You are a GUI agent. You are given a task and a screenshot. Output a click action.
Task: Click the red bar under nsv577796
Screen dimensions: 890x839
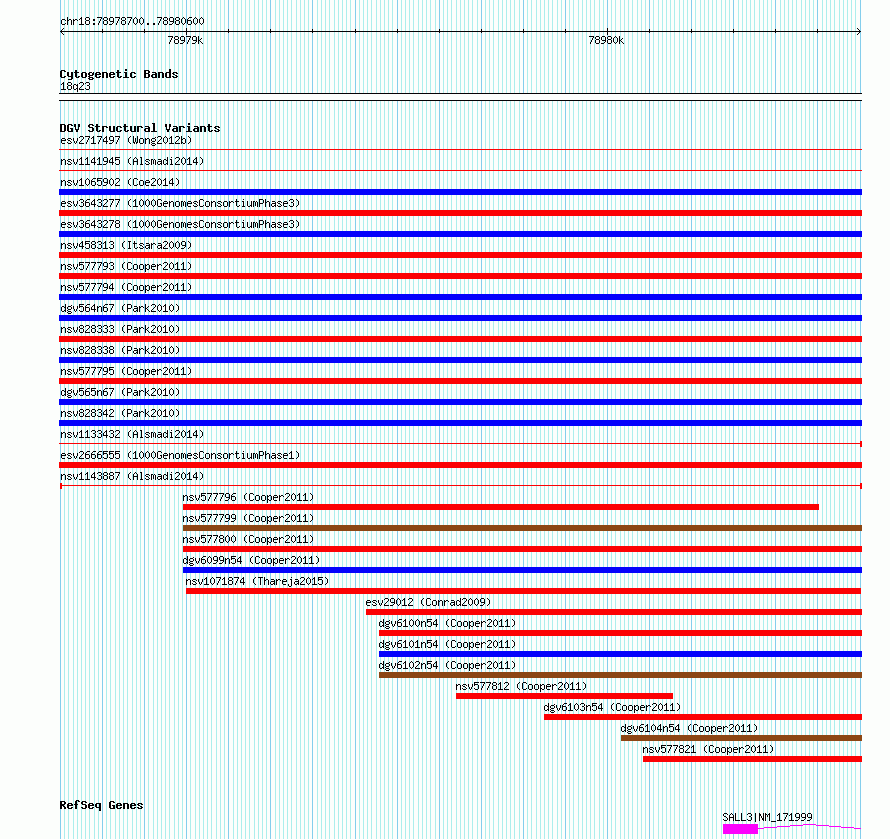pos(501,507)
